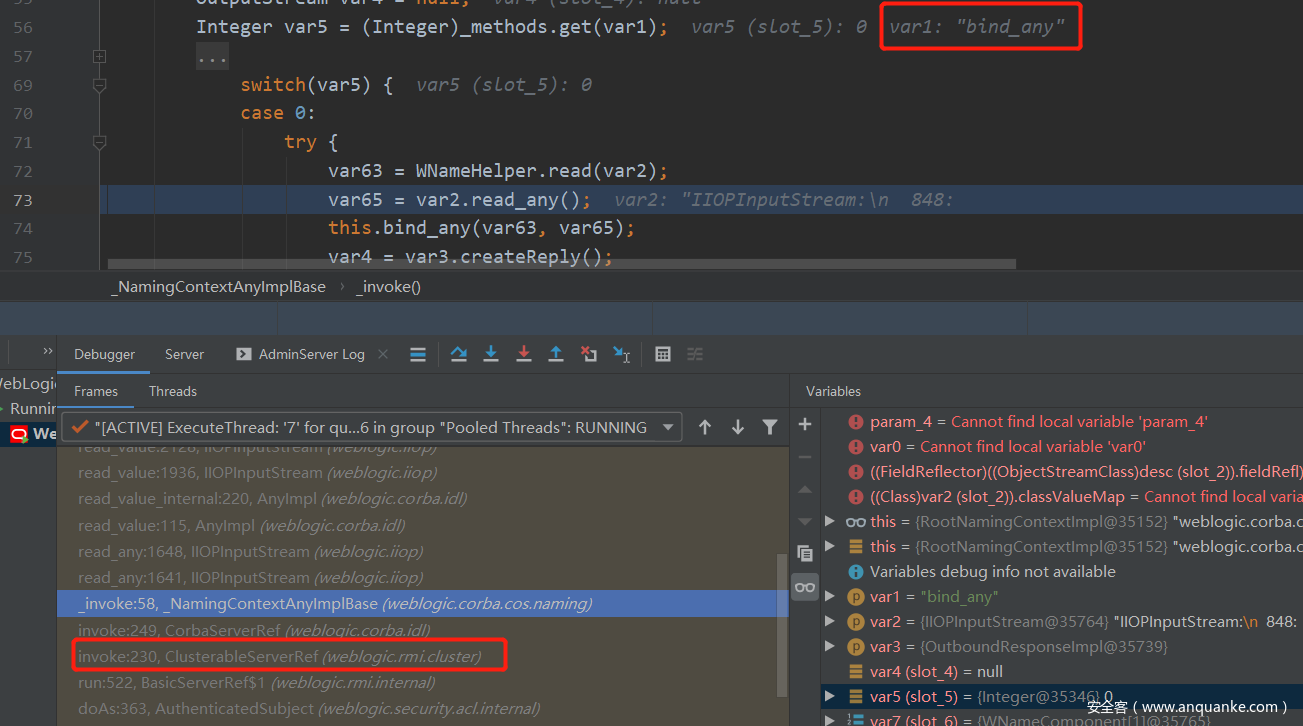1303x726 pixels.
Task: Add a new watch with plus icon
Action: [805, 425]
